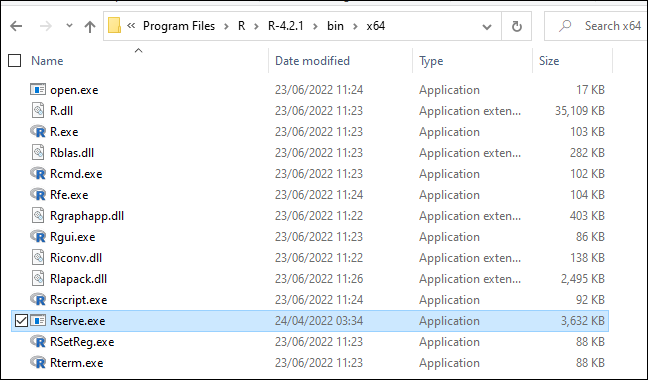The image size is (648, 380).
Task: Select the Rfe.exe file name
Action: [69, 195]
